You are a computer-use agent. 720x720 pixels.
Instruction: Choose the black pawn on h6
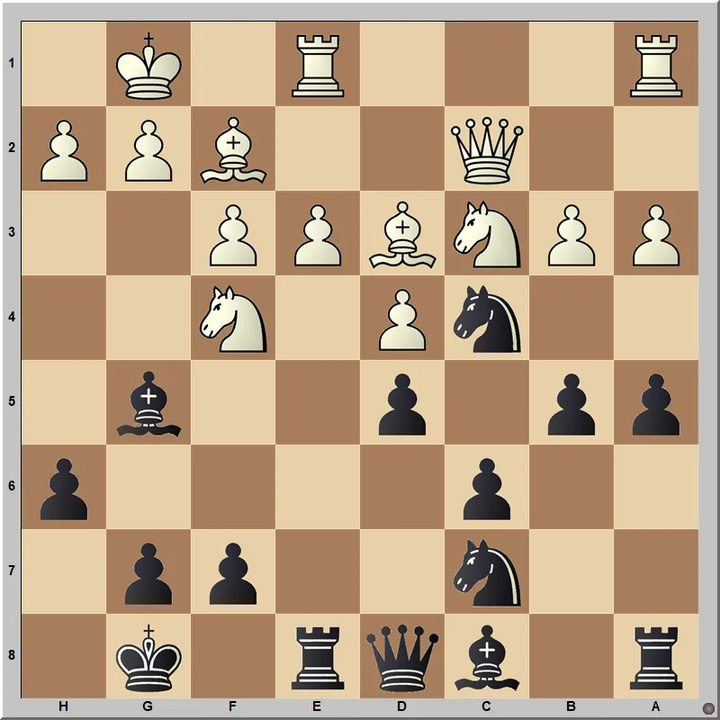point(64,487)
